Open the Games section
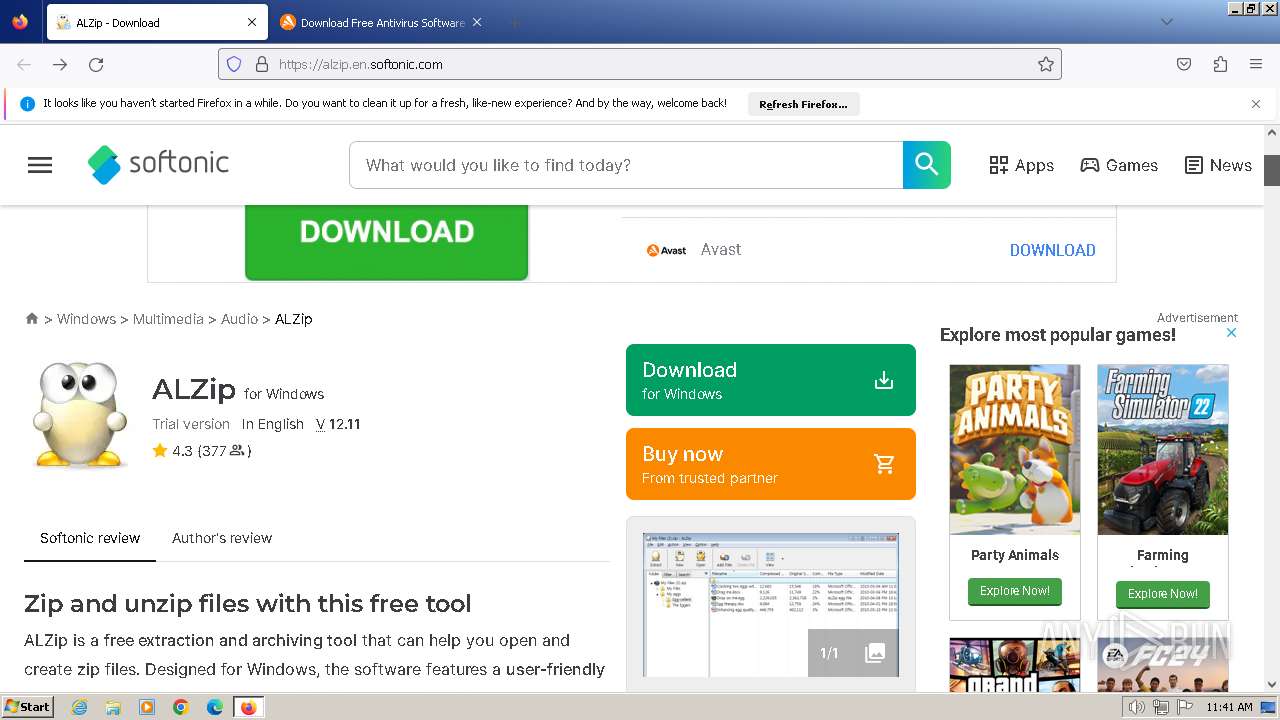1280x720 pixels. pyautogui.click(x=1119, y=165)
